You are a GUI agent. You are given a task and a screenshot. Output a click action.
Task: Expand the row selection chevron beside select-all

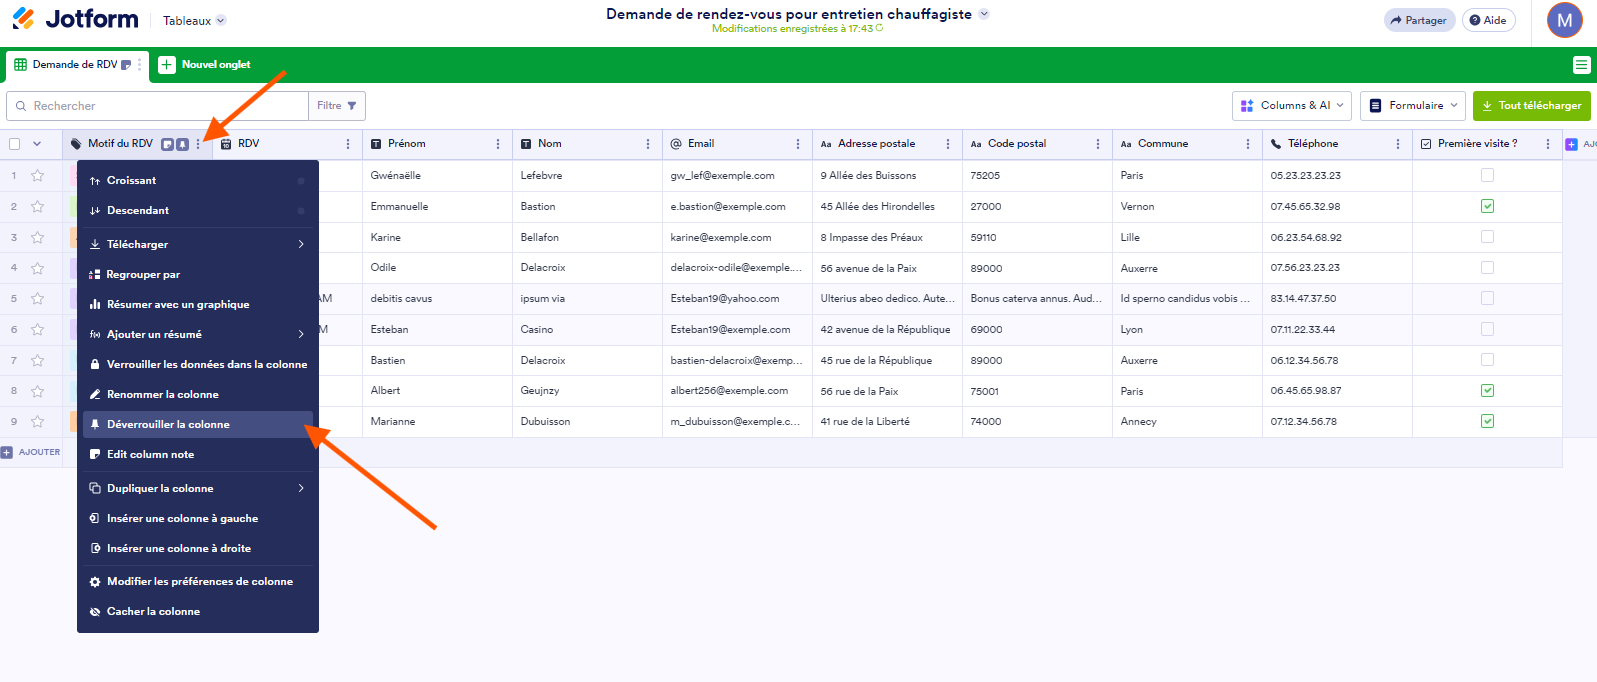point(37,144)
